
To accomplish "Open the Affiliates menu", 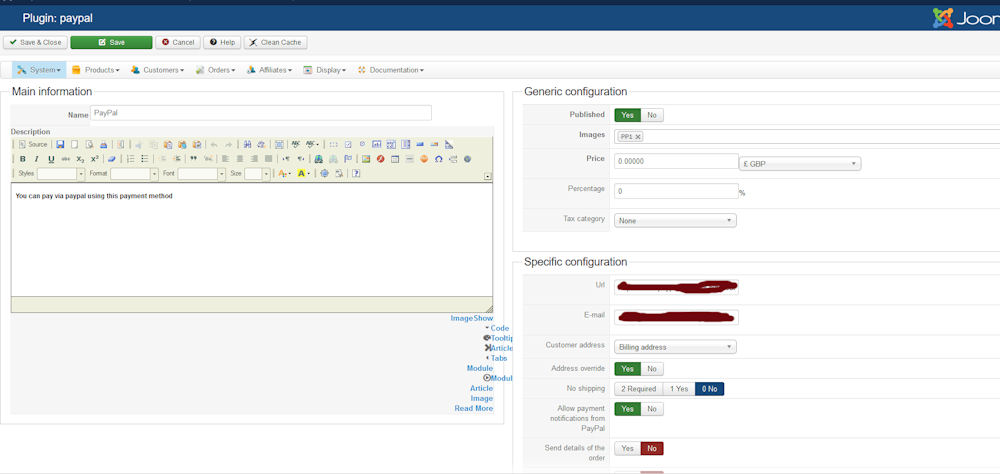I will coord(270,70).
